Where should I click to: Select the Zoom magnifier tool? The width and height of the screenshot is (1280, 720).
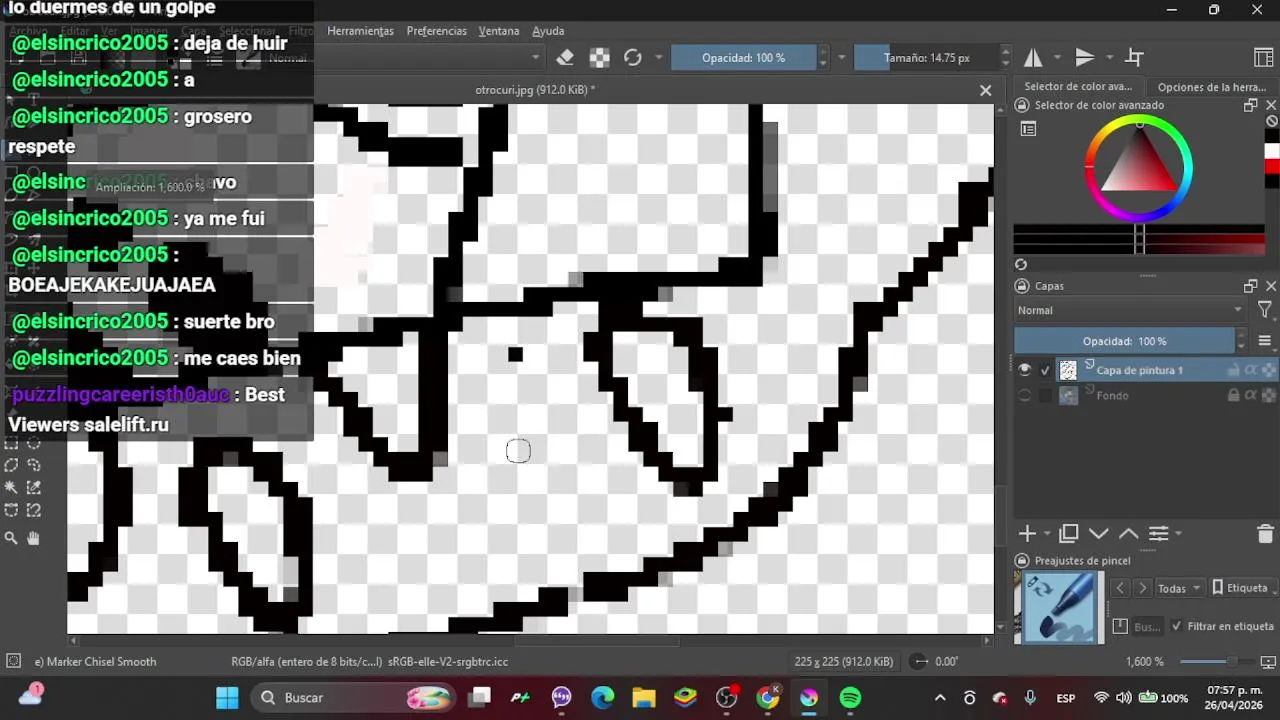(11, 538)
